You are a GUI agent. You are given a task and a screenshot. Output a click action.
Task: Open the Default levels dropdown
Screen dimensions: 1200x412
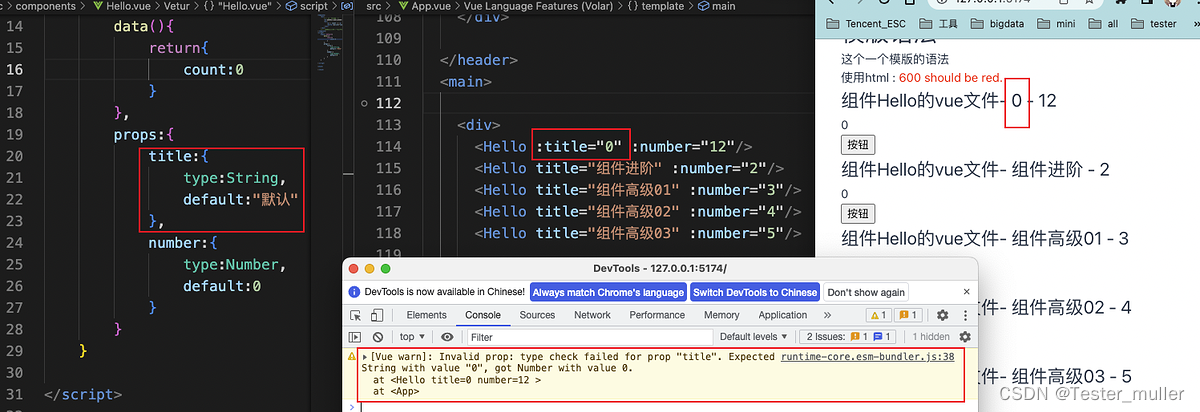coord(753,337)
